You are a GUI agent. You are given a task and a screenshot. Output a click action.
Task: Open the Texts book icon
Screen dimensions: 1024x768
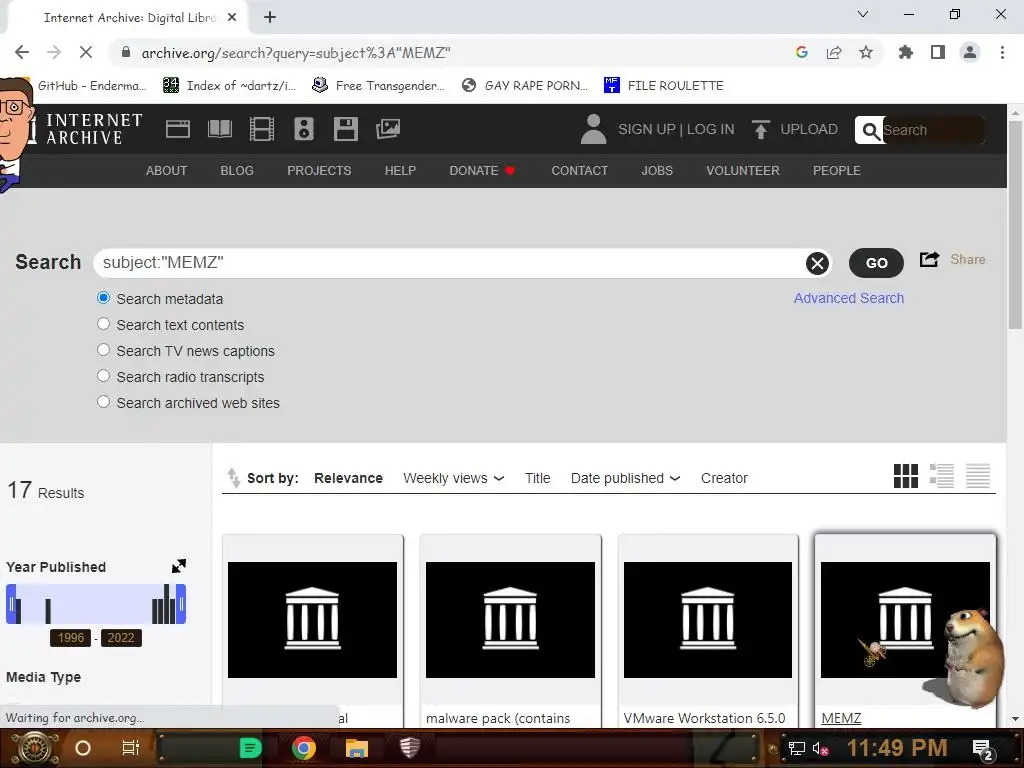point(219,129)
